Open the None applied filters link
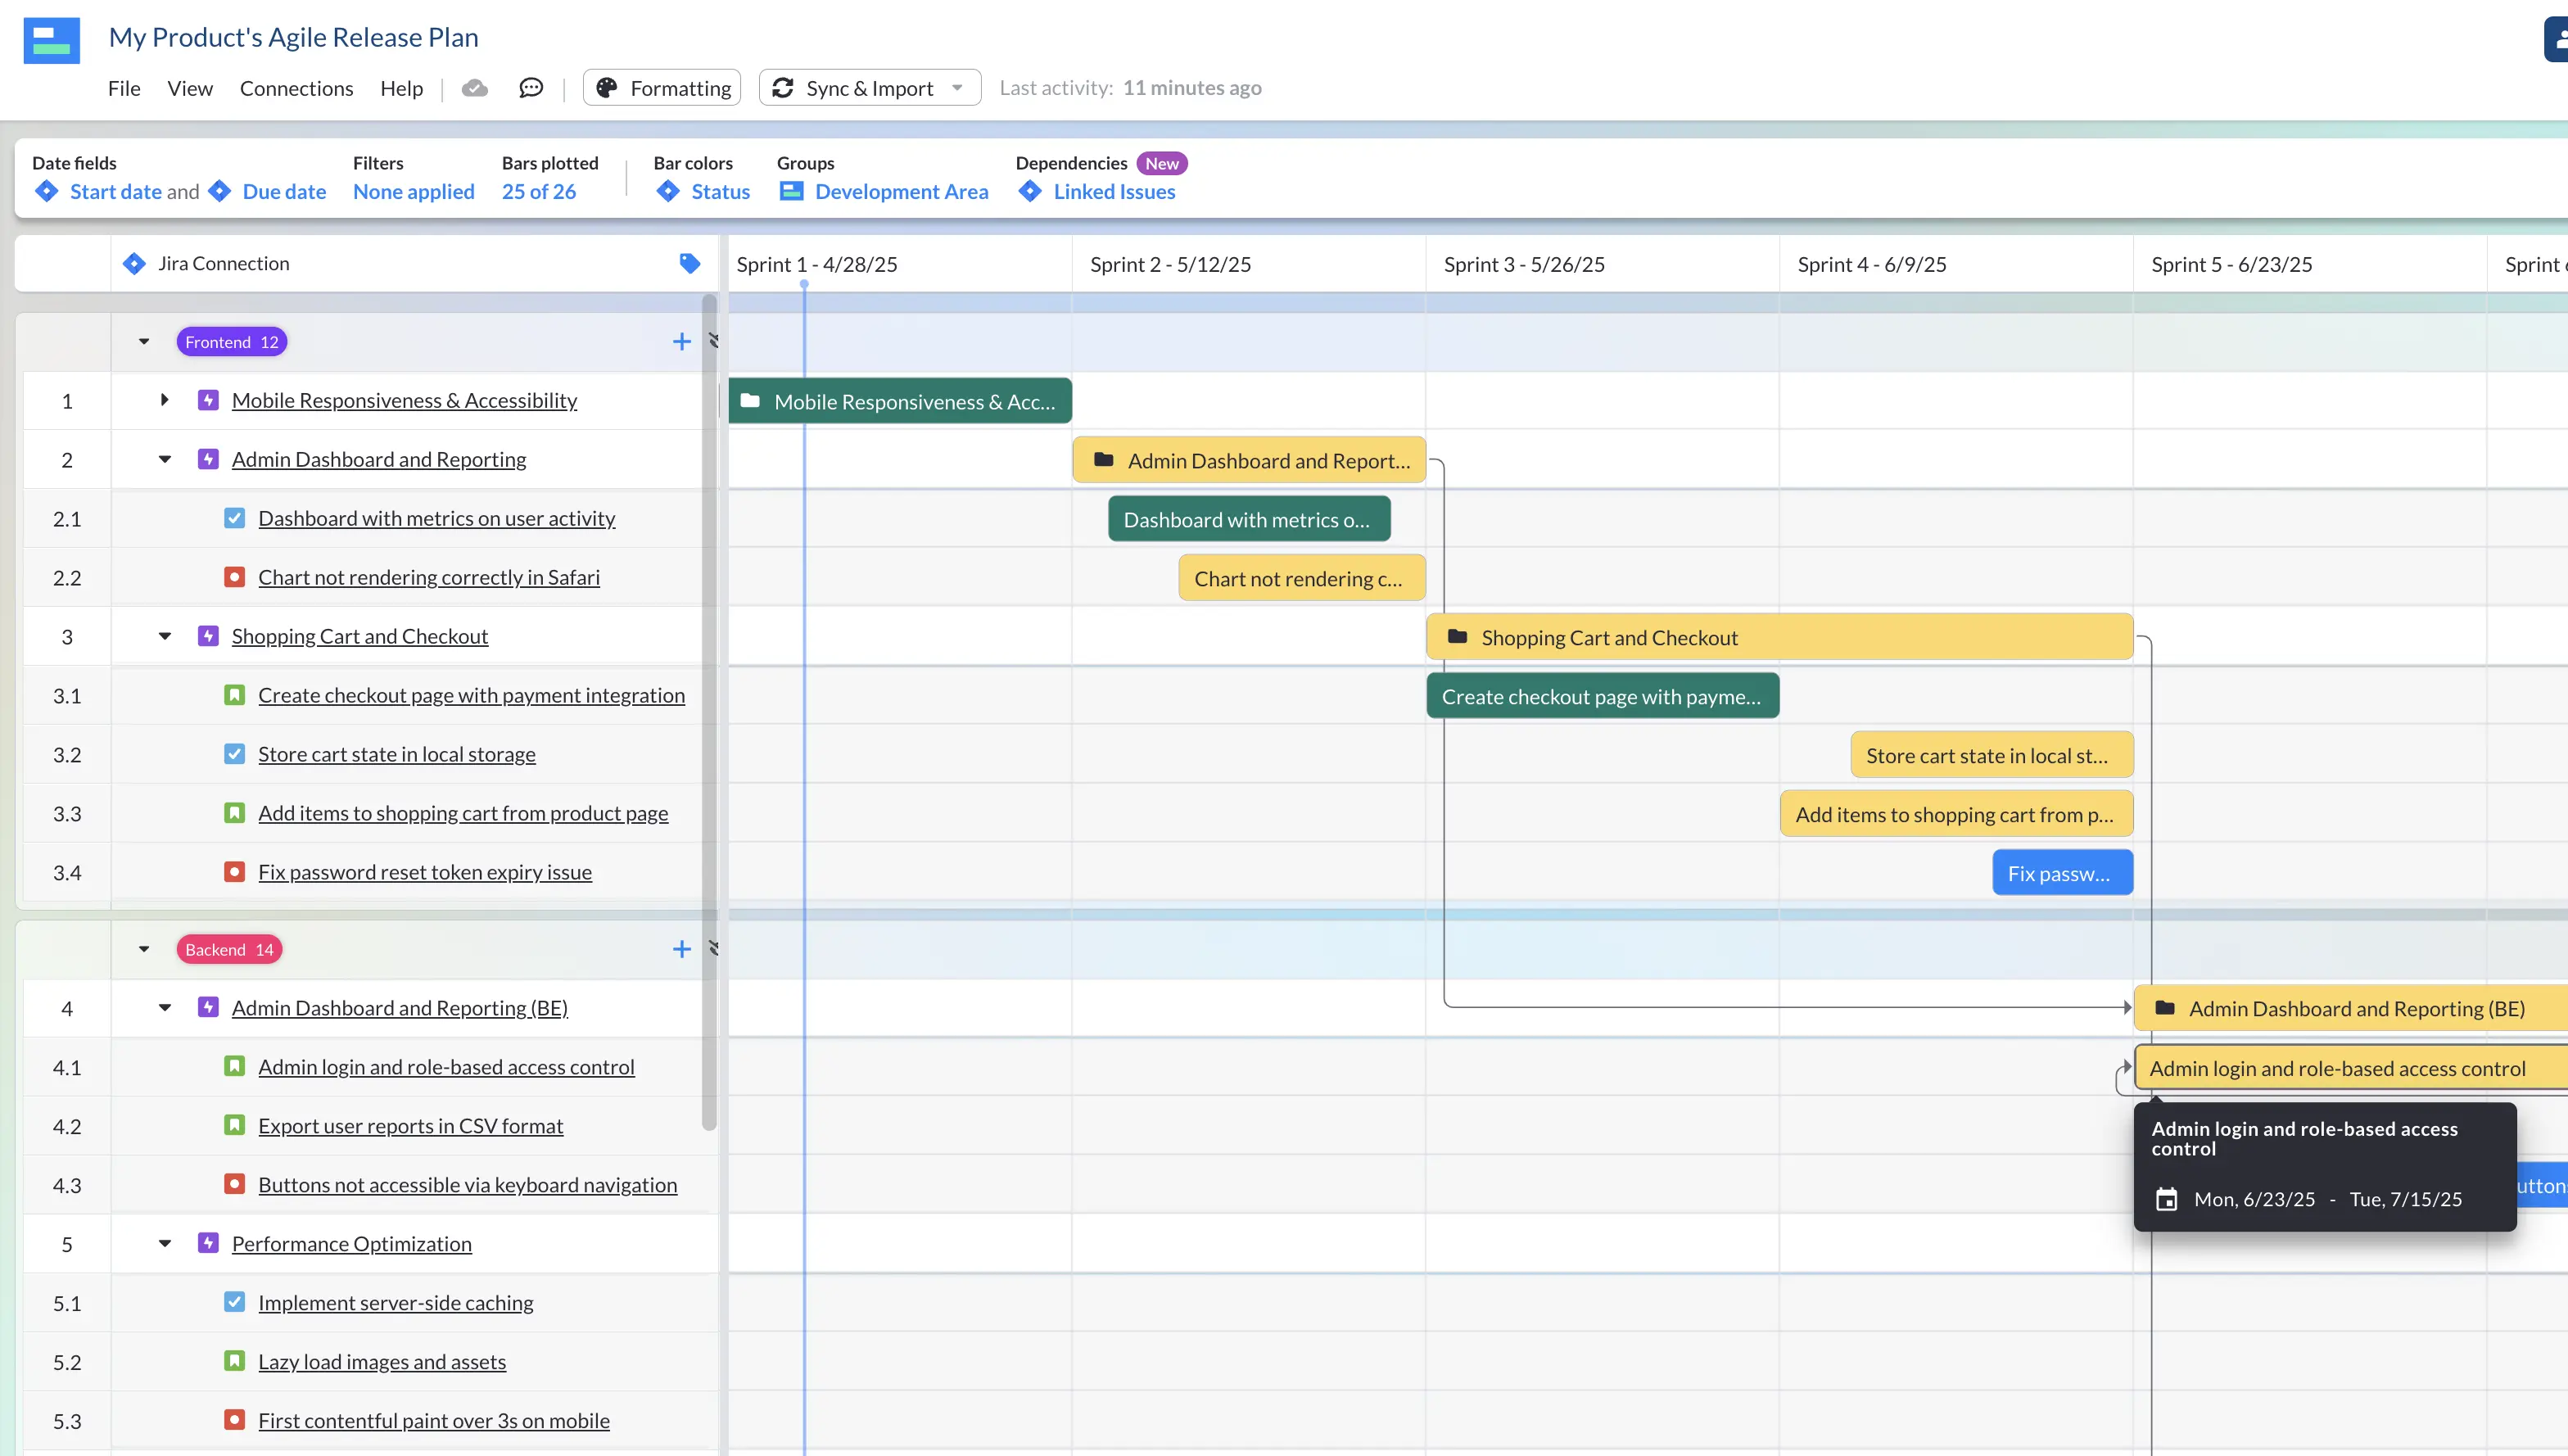Viewport: 2568px width, 1456px height. coord(414,191)
